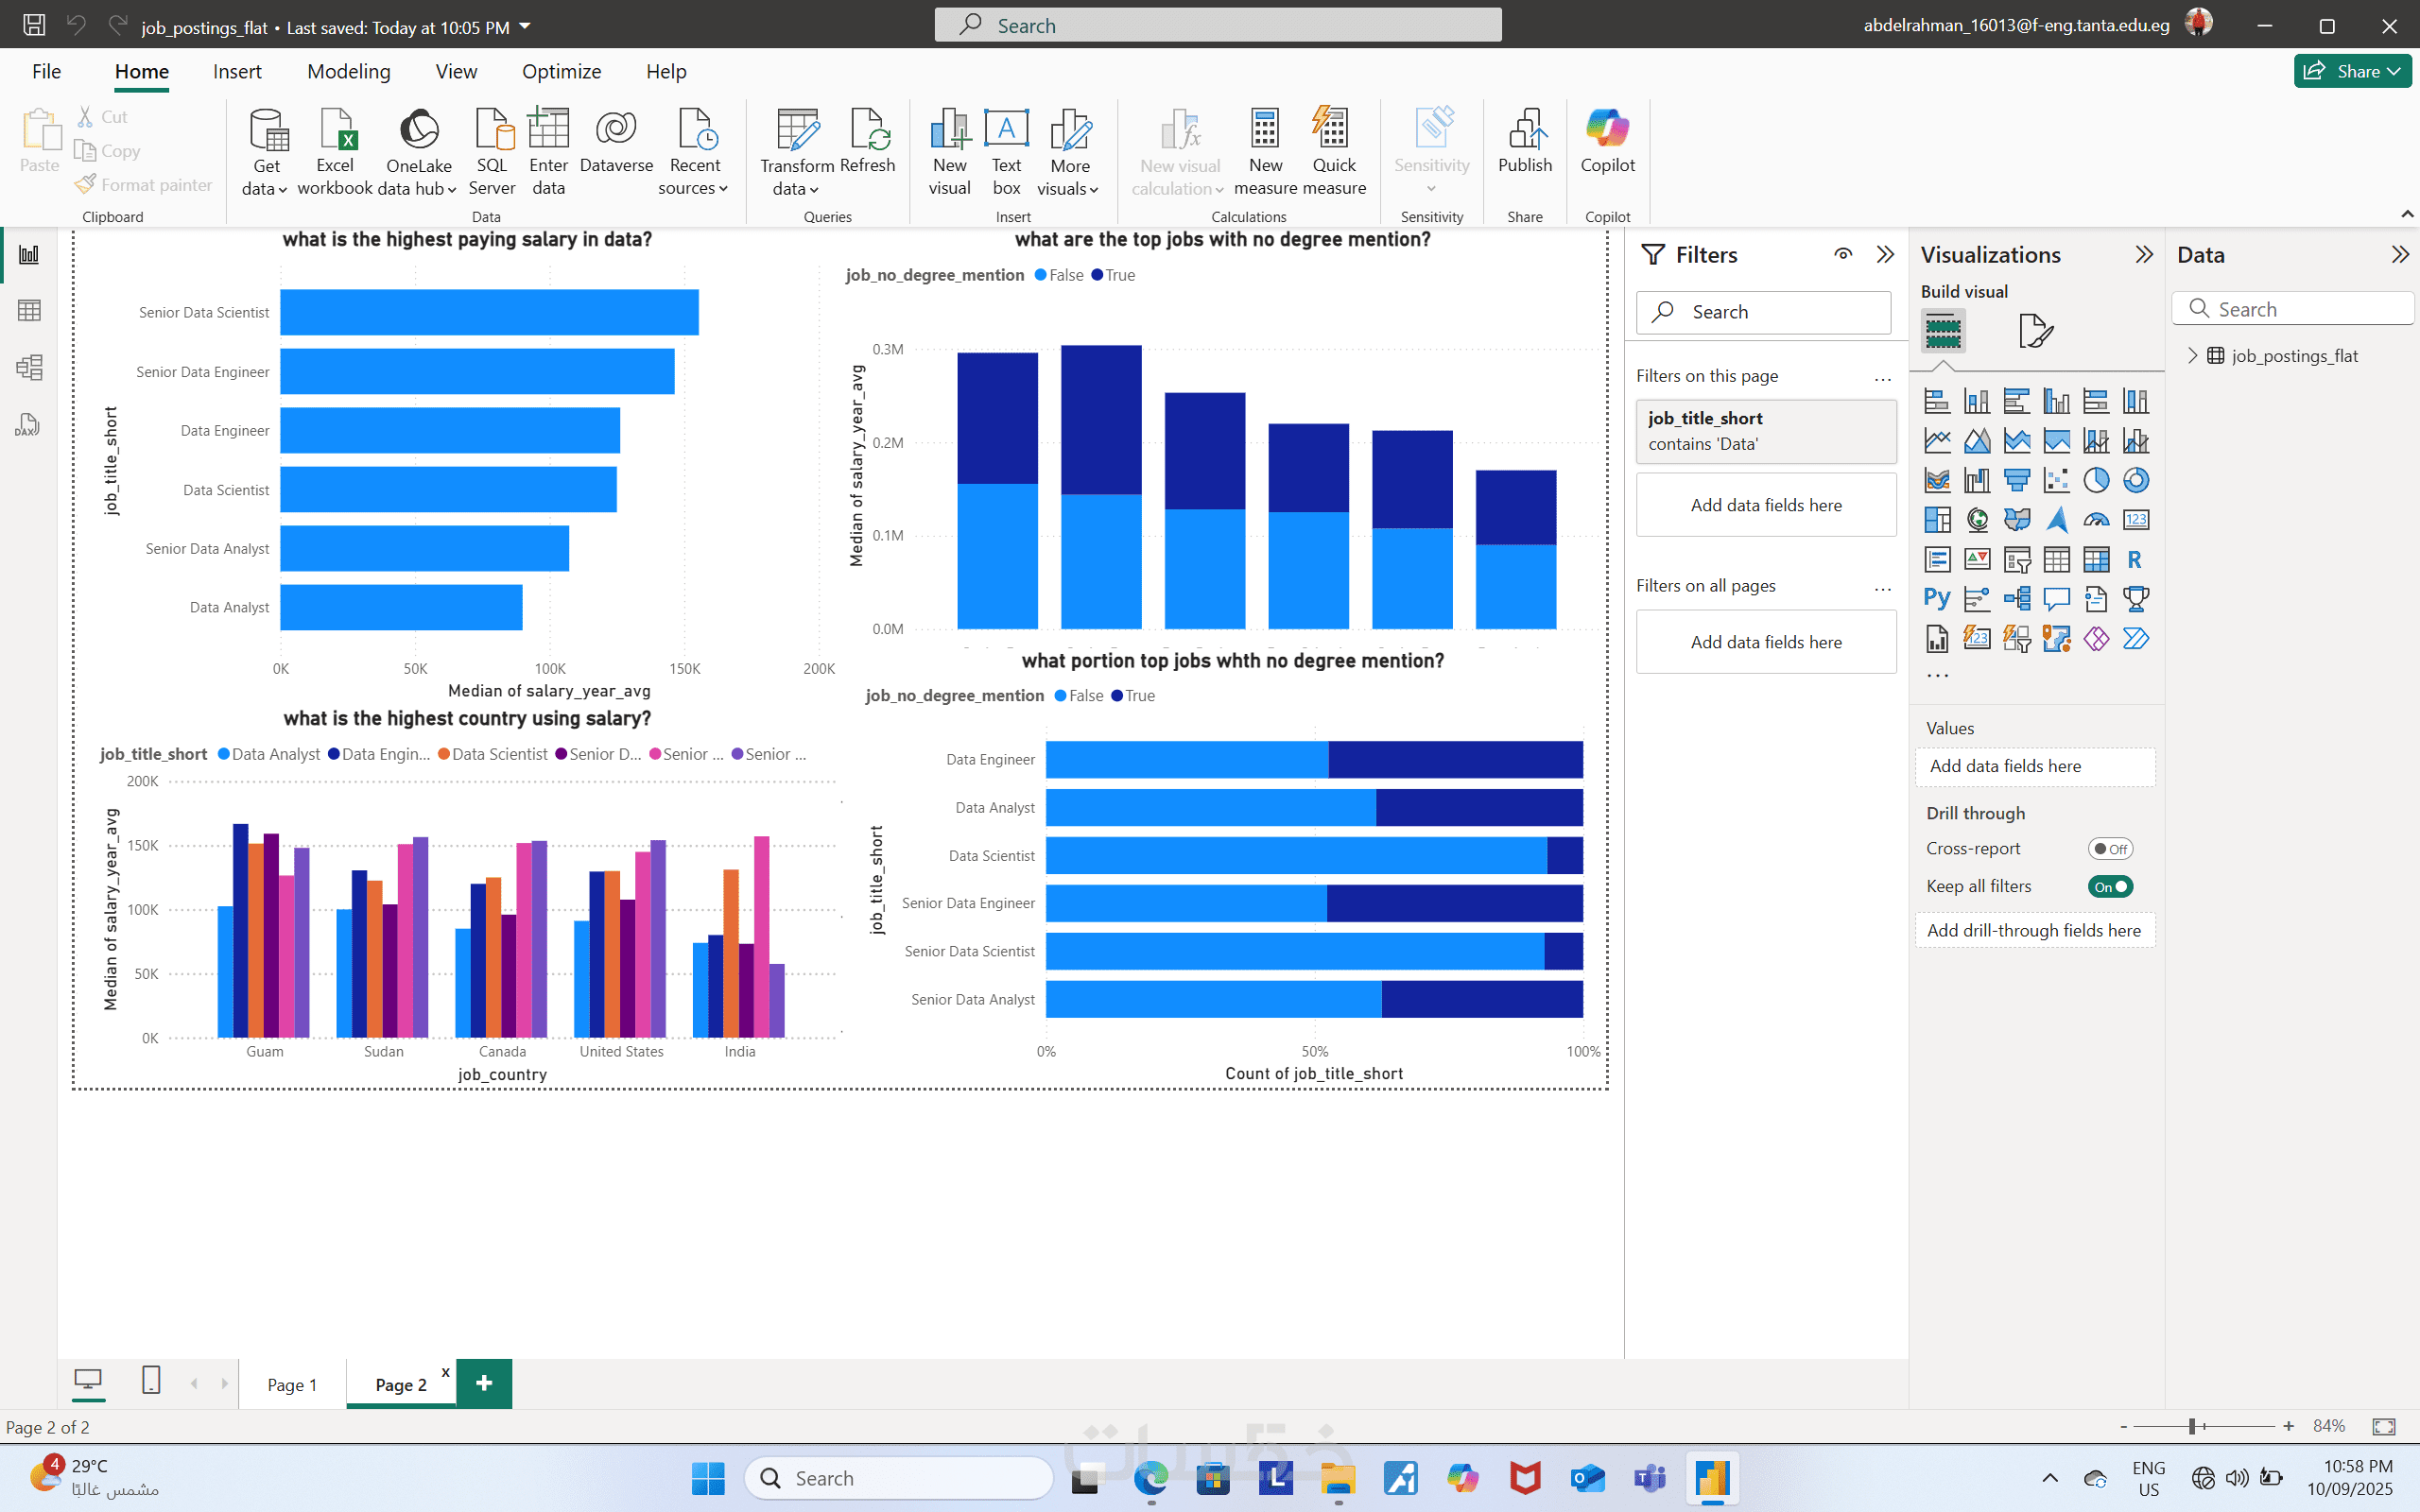2420x1512 pixels.
Task: Click the Share button
Action: [2351, 71]
